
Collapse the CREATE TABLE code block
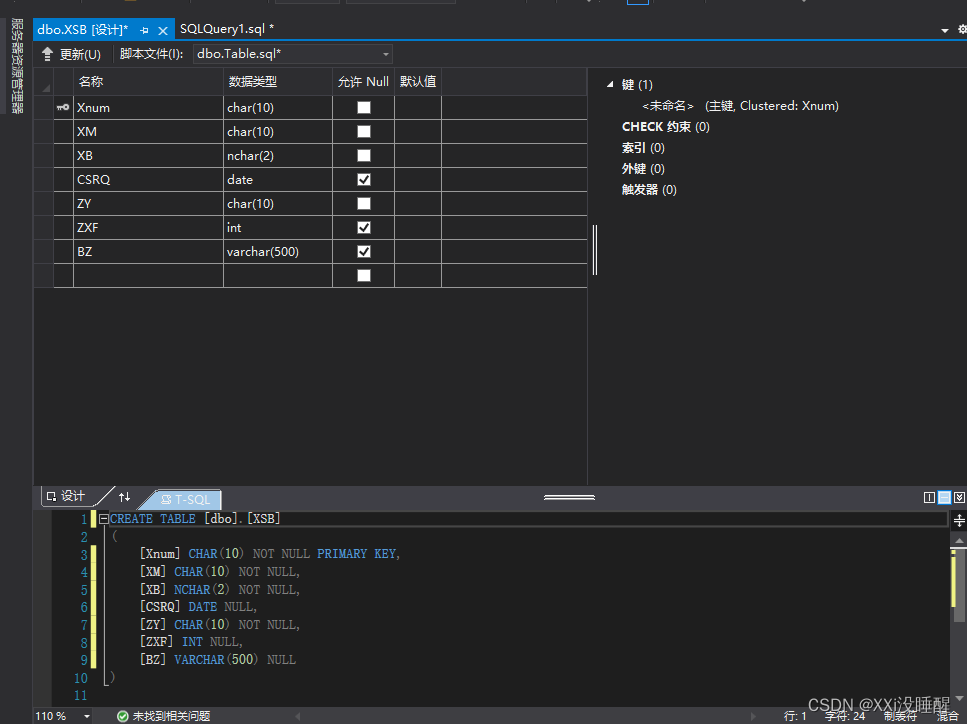pyautogui.click(x=104, y=519)
